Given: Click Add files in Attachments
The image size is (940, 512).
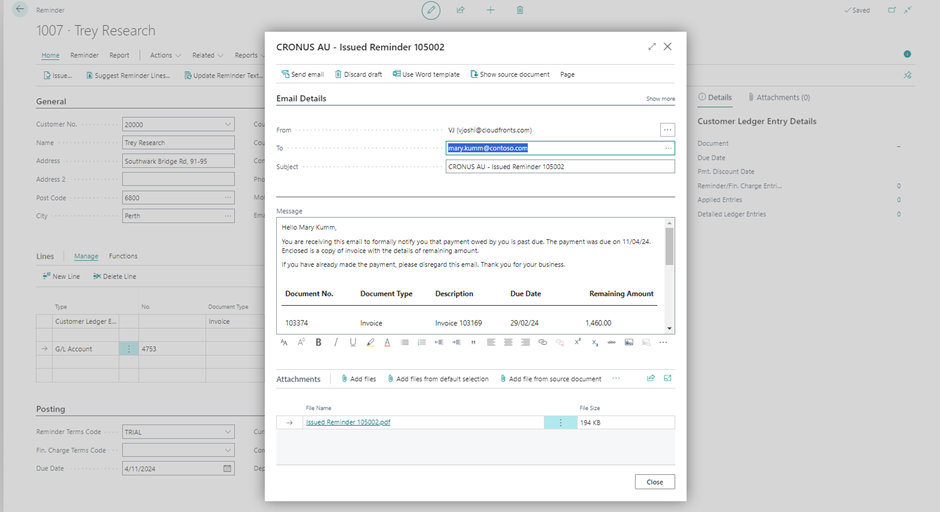Looking at the screenshot, I should (x=358, y=379).
